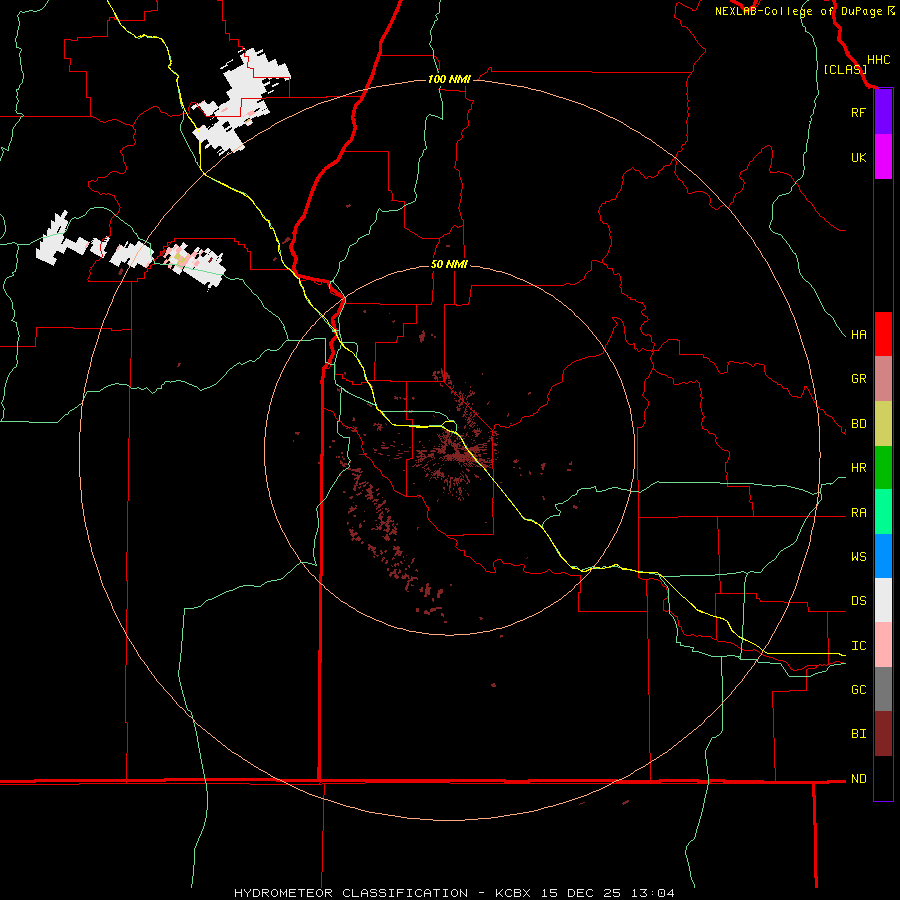
Task: Click the RA legend label
Action: [x=858, y=513]
